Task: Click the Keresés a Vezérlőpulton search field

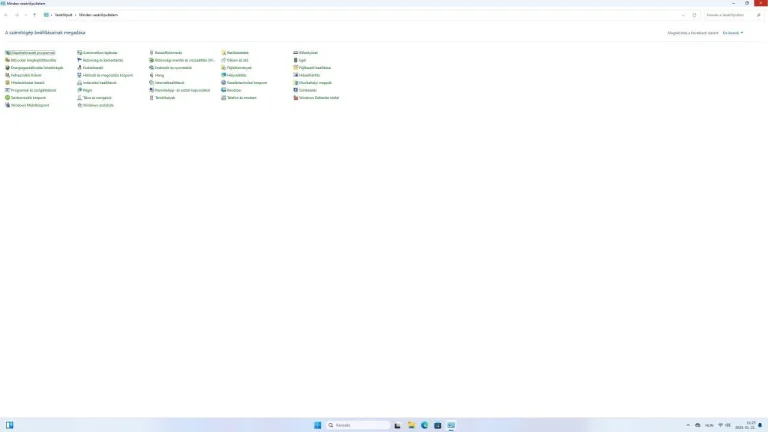Action: (733, 15)
